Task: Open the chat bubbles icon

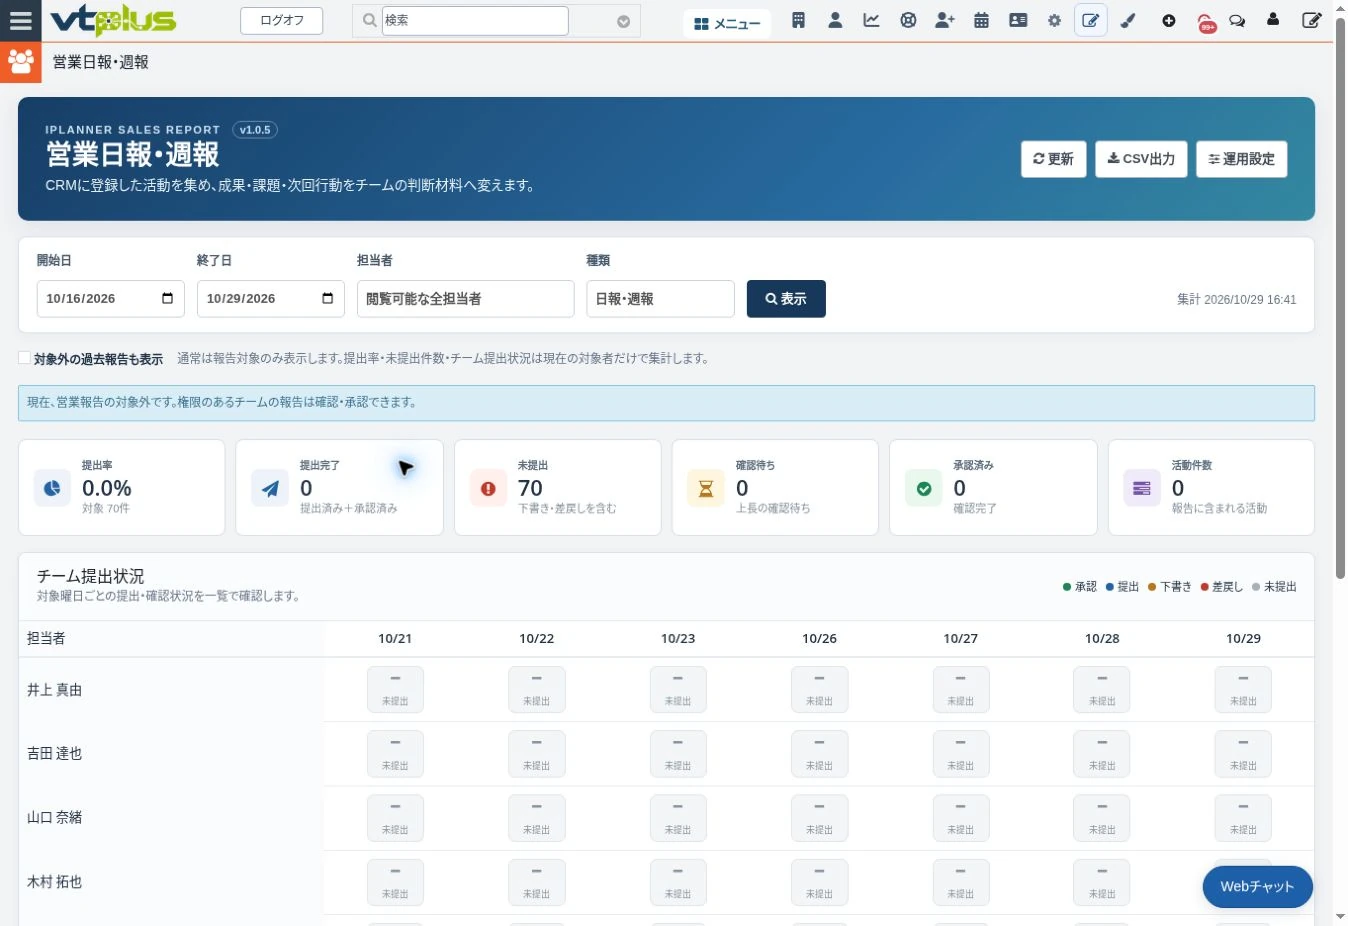Action: coord(1237,20)
